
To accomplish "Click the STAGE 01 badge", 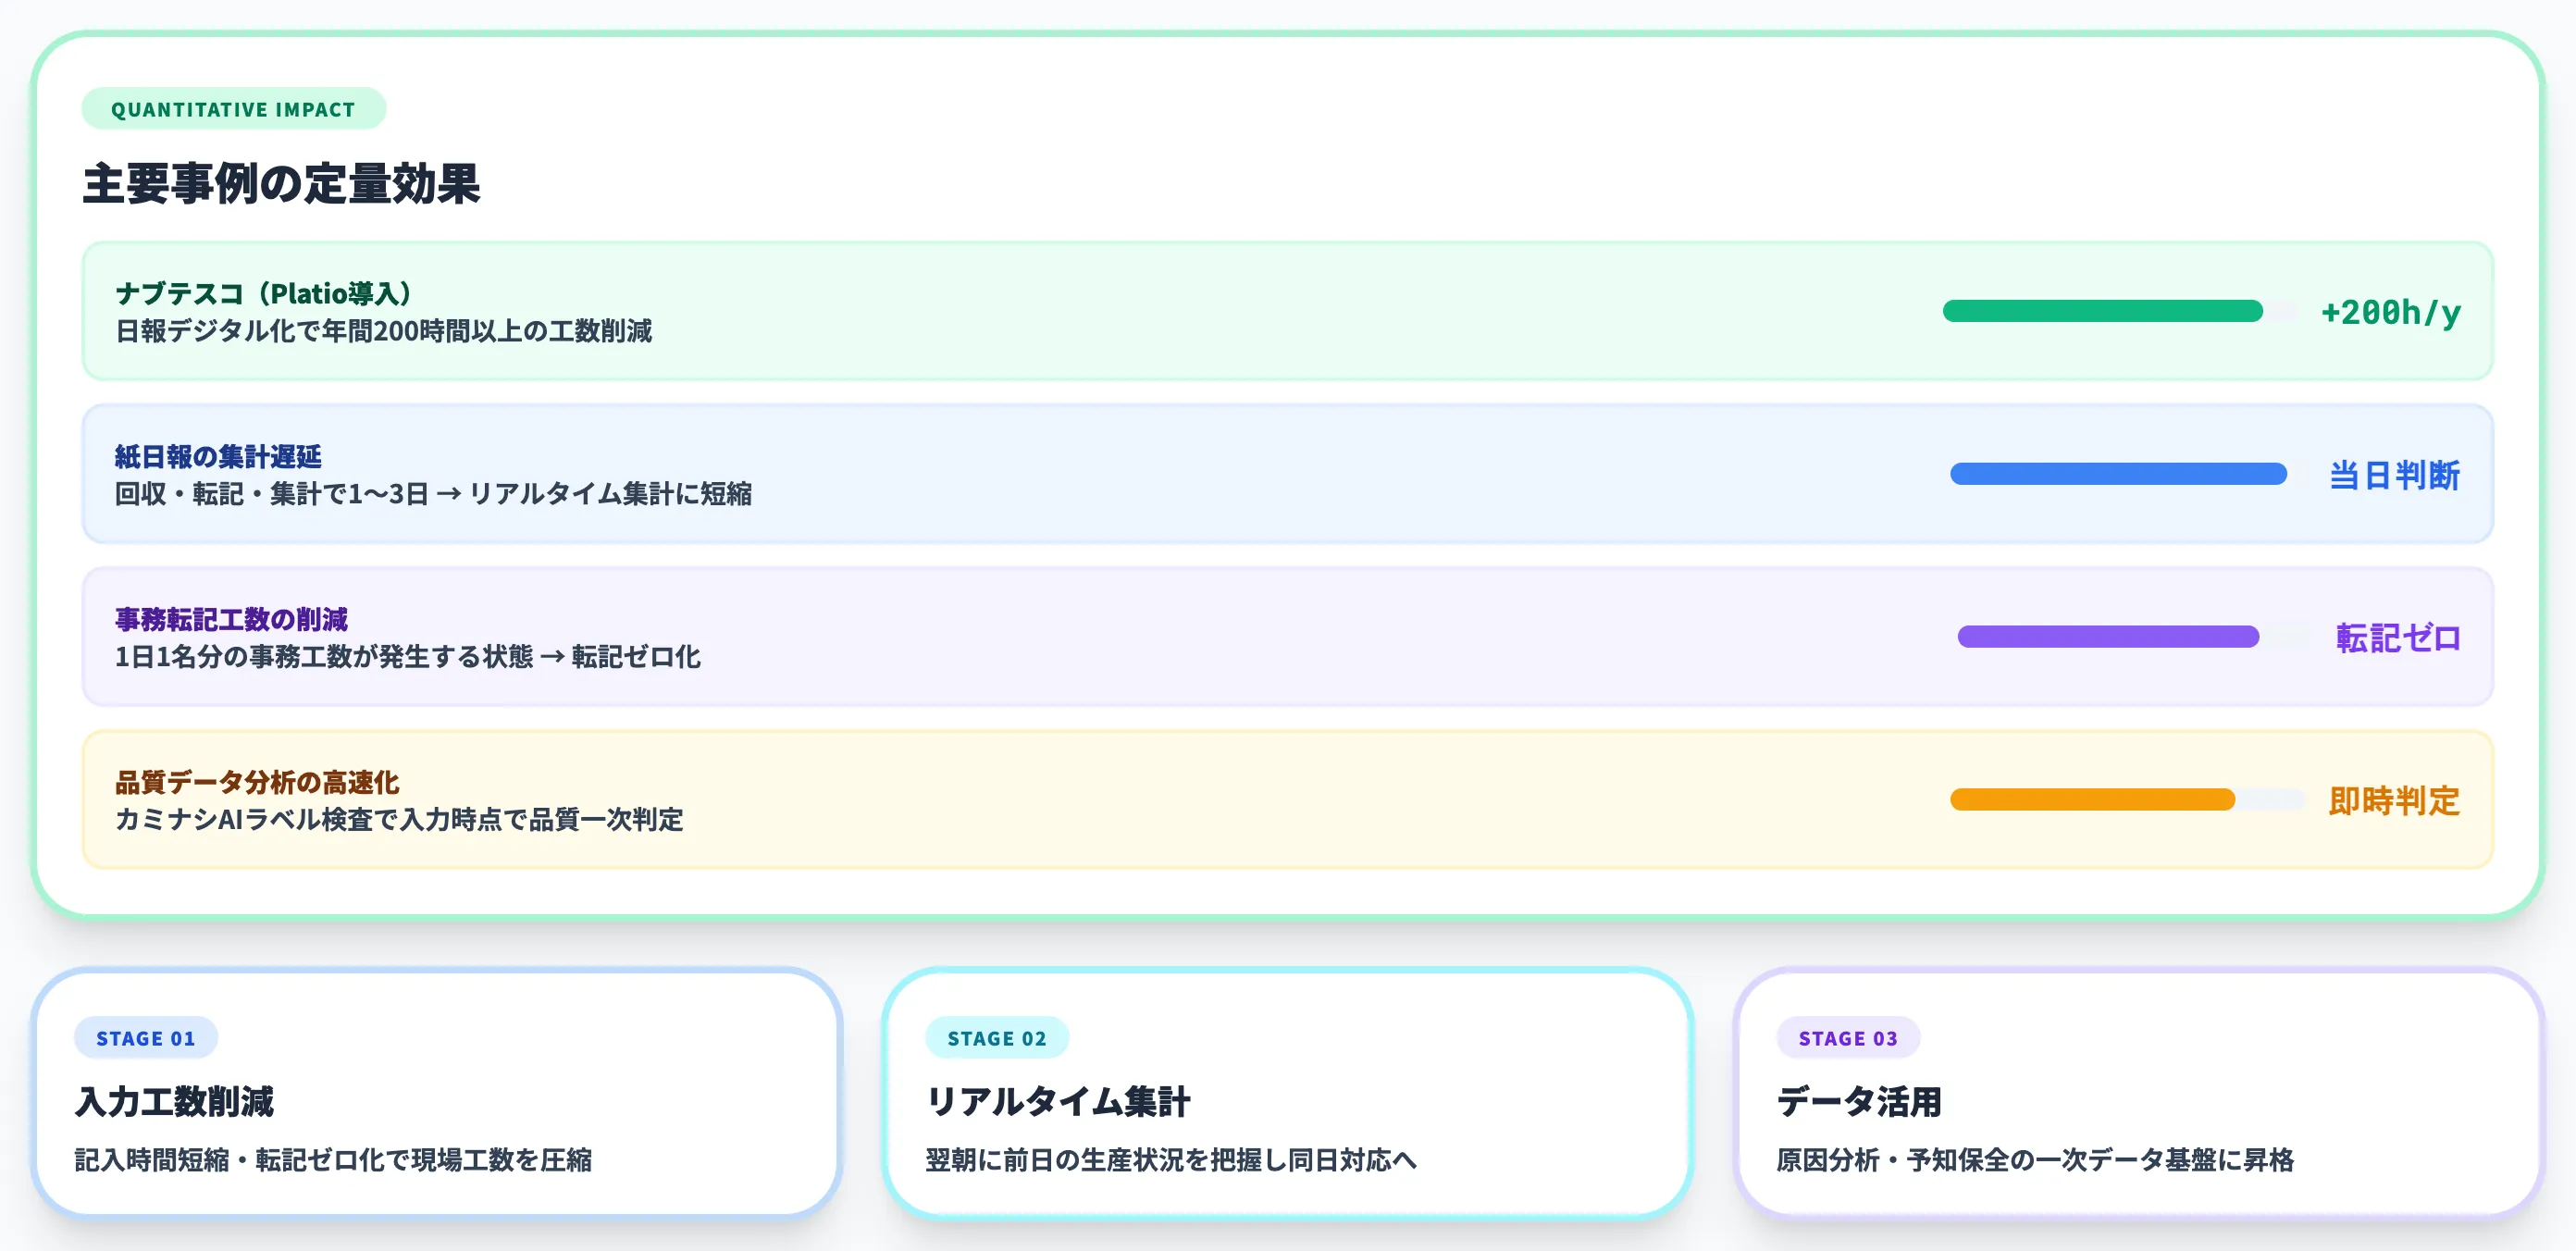I will (146, 1038).
